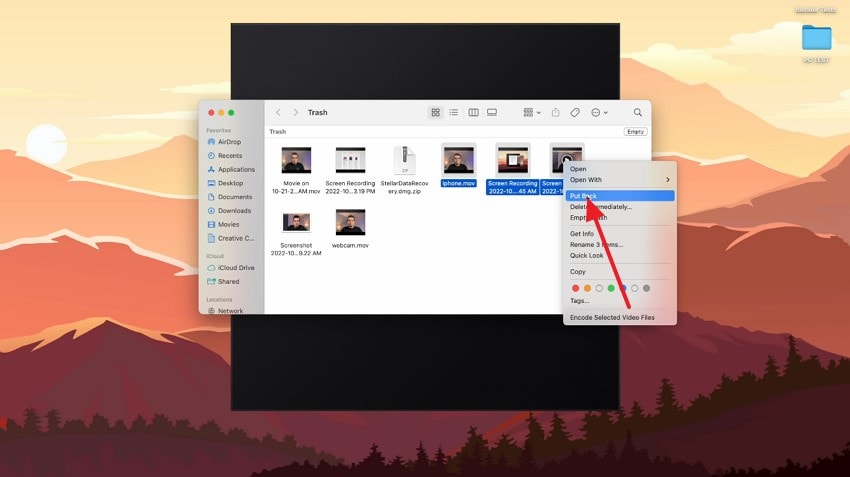Image resolution: width=850 pixels, height=477 pixels.
Task: Choose Quick Look in context menu
Action: 620,255
